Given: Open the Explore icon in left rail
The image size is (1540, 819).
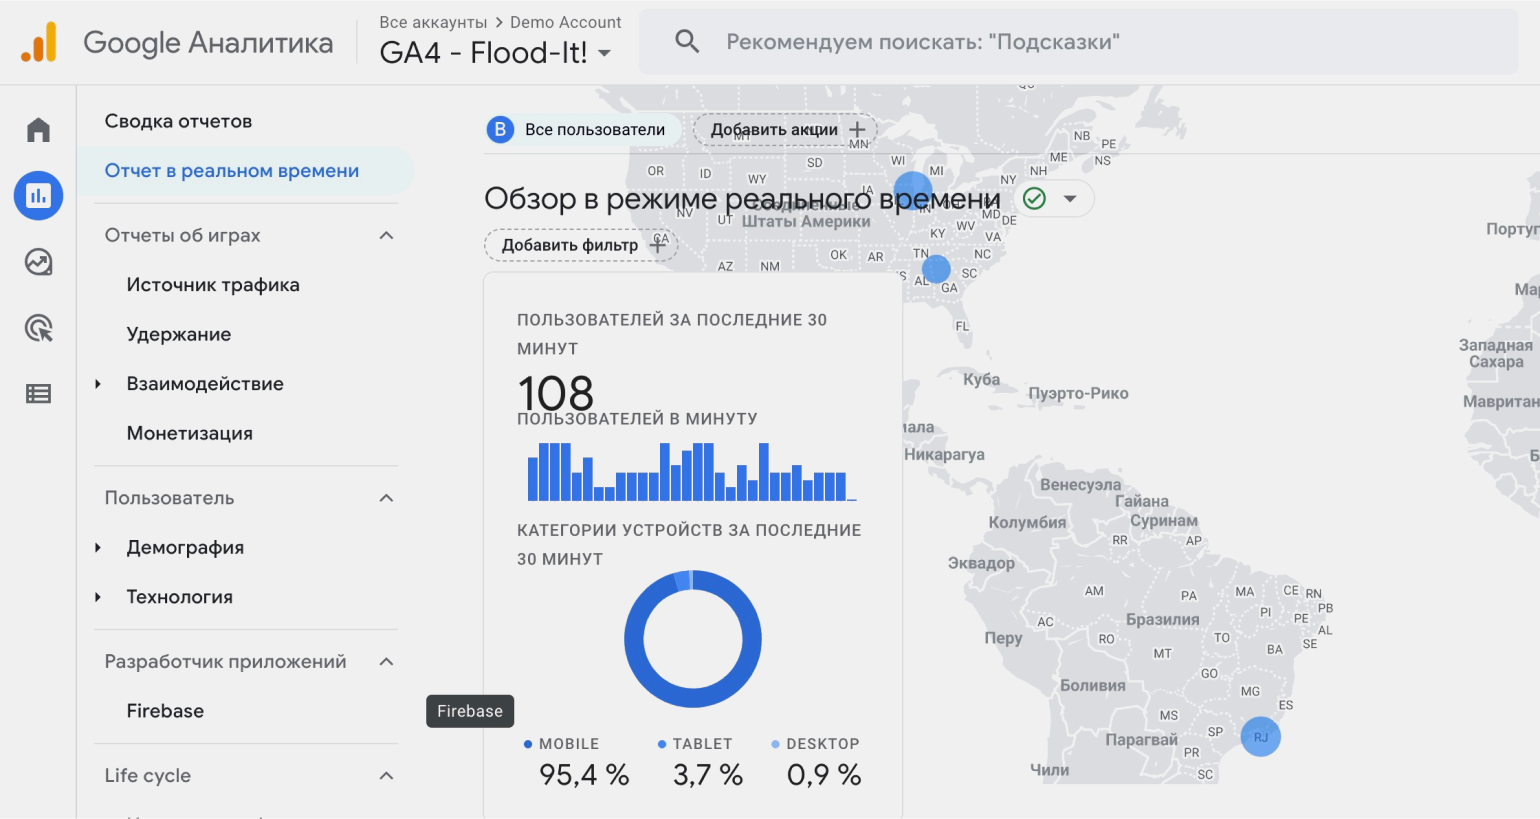Looking at the screenshot, I should click(38, 262).
